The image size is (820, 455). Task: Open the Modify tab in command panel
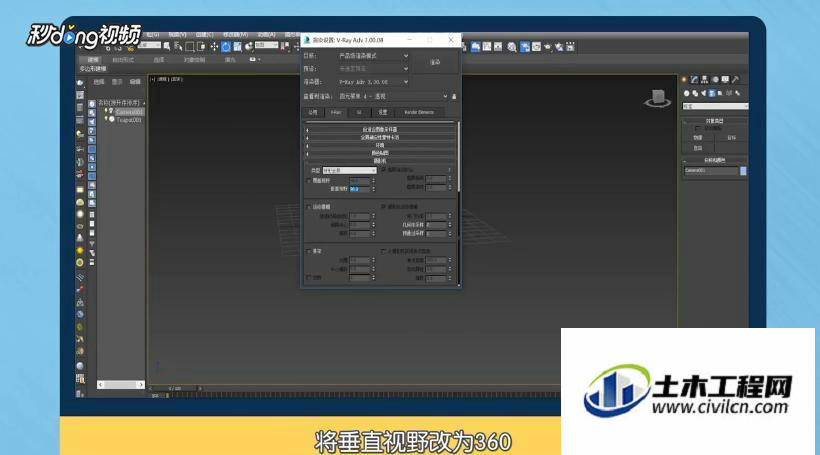pyautogui.click(x=693, y=79)
